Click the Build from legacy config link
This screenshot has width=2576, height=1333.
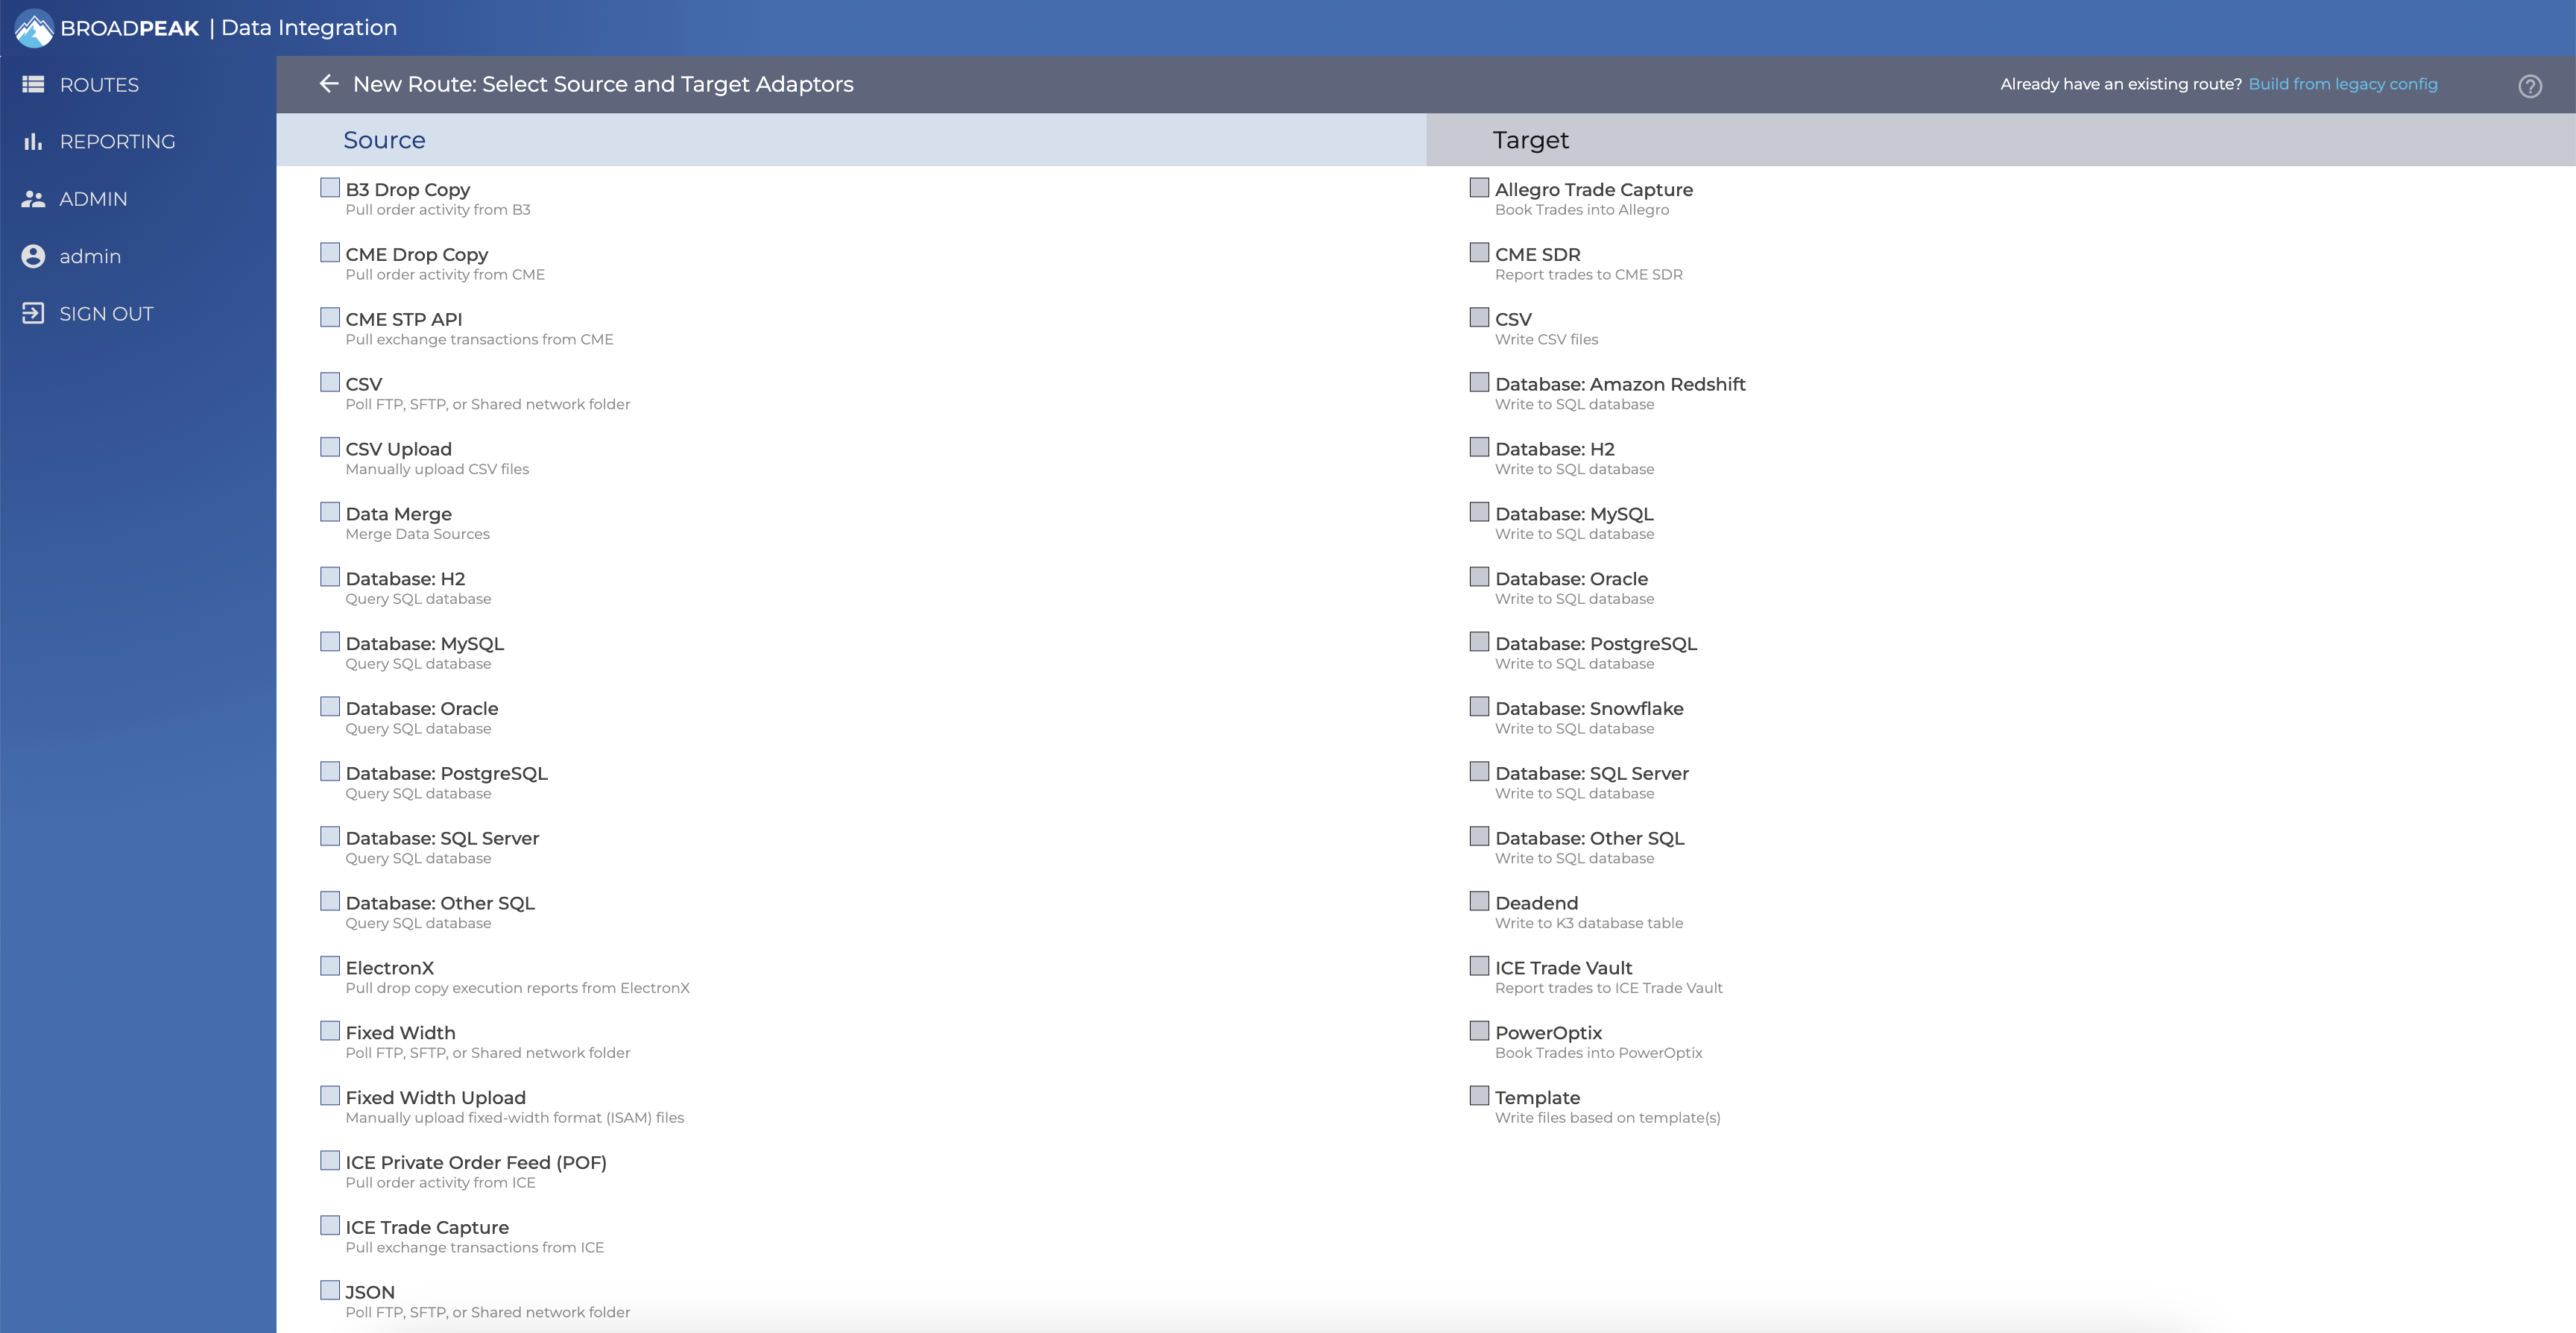[x=2344, y=84]
